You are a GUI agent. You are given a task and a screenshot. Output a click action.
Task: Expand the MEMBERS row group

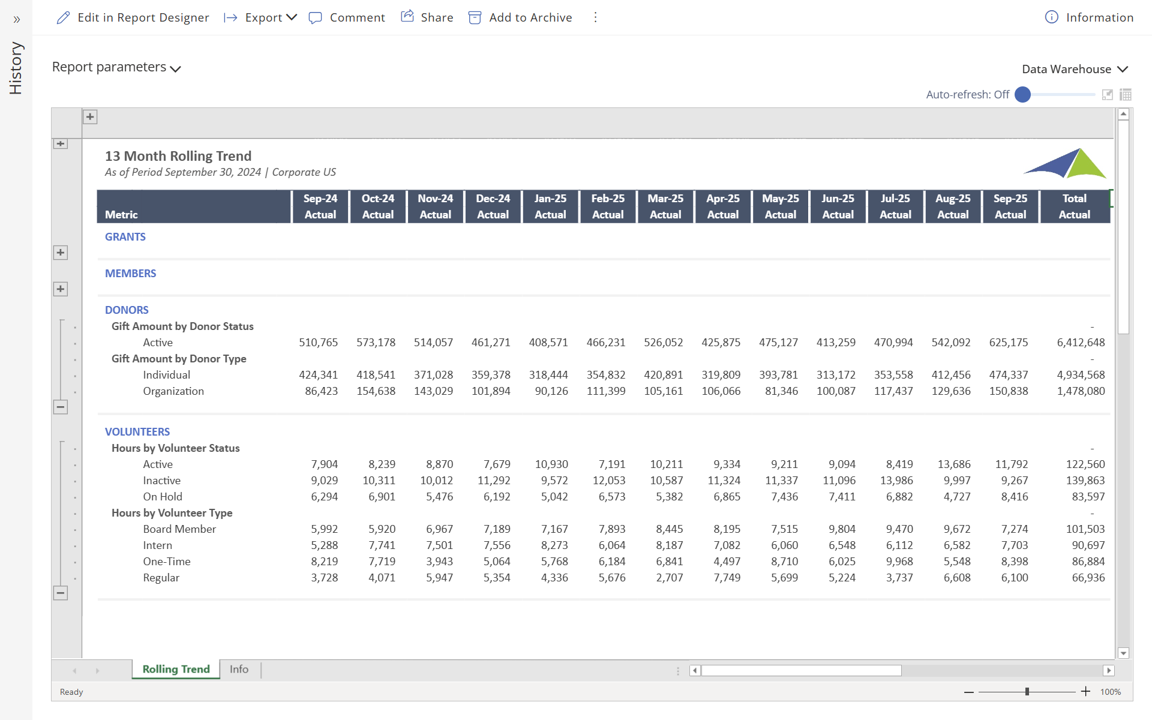tap(60, 289)
